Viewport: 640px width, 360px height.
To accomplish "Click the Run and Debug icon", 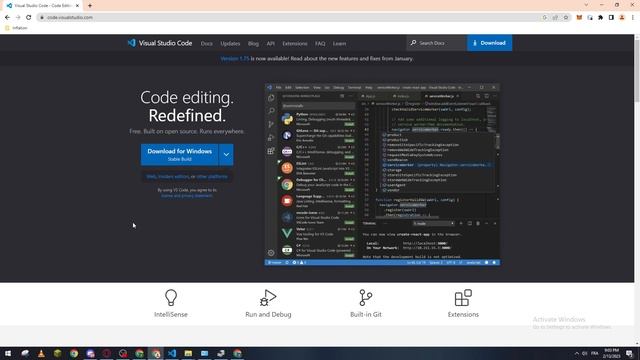I will pyautogui.click(x=268, y=298).
